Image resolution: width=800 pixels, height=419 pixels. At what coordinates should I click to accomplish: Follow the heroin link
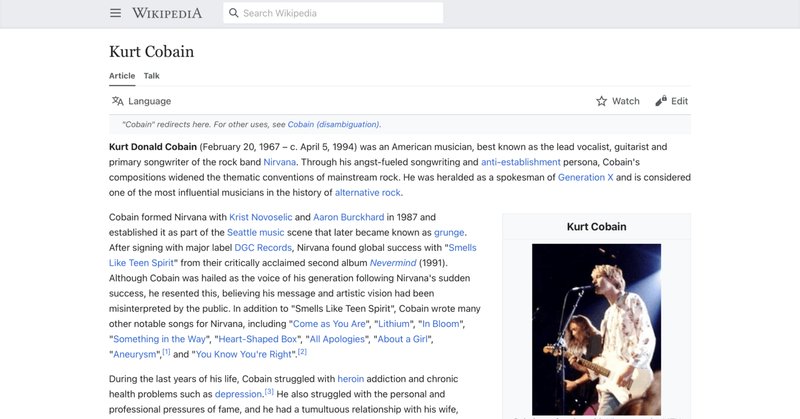[x=351, y=379]
